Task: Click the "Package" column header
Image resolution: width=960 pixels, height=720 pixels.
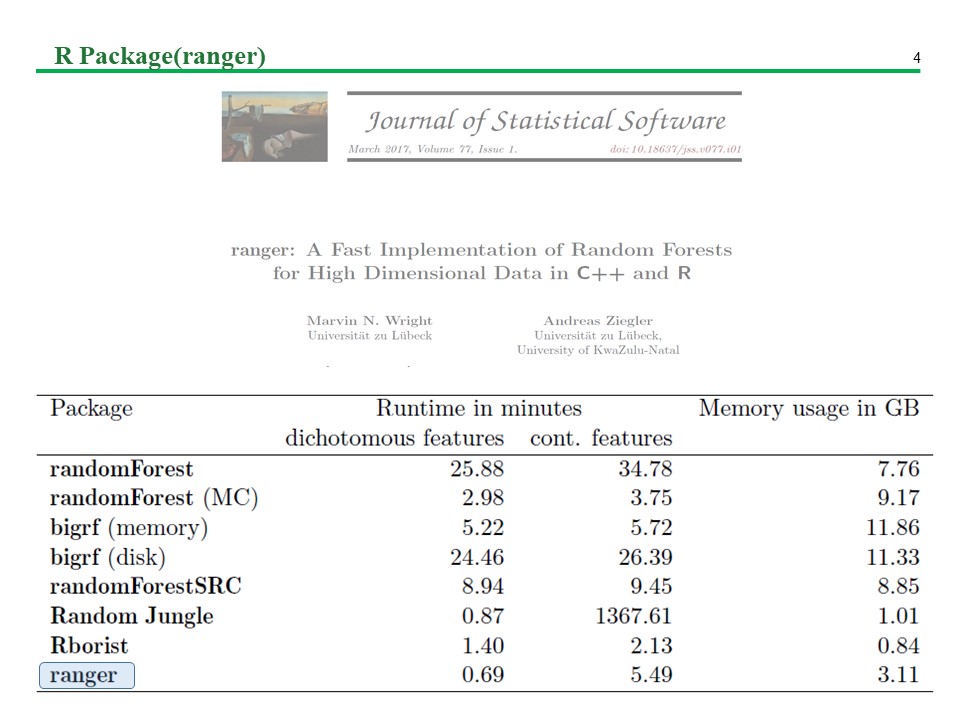Action: click(91, 408)
